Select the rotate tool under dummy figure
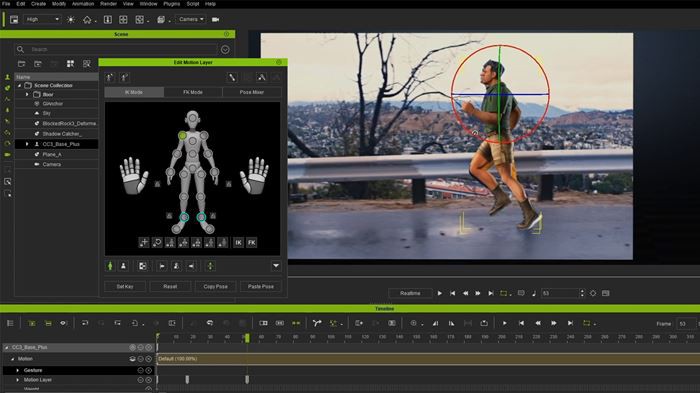 (157, 242)
